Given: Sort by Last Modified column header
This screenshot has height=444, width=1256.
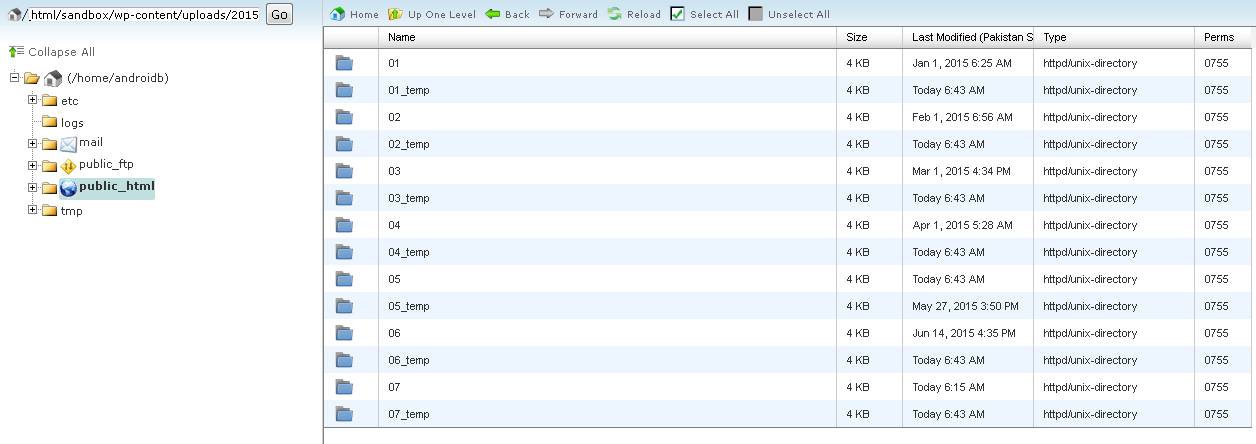Looking at the screenshot, I should (968, 37).
